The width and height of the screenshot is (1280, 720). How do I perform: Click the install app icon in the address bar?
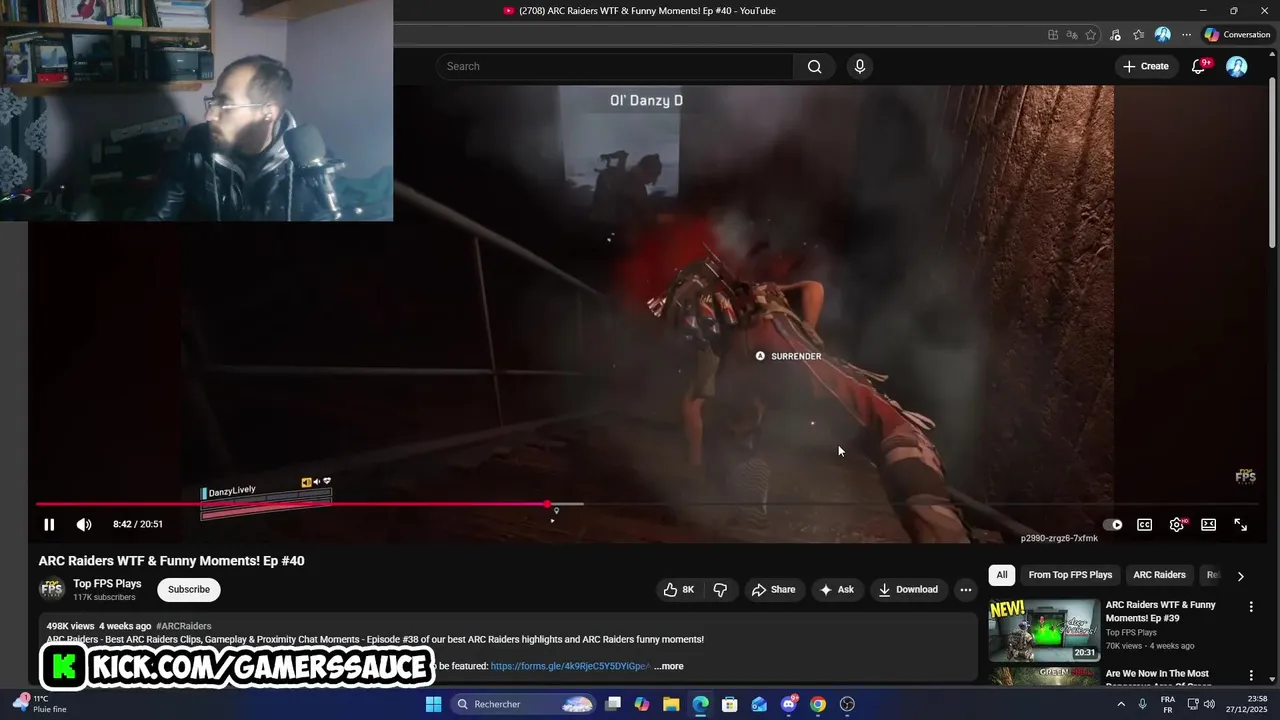pos(1053,35)
